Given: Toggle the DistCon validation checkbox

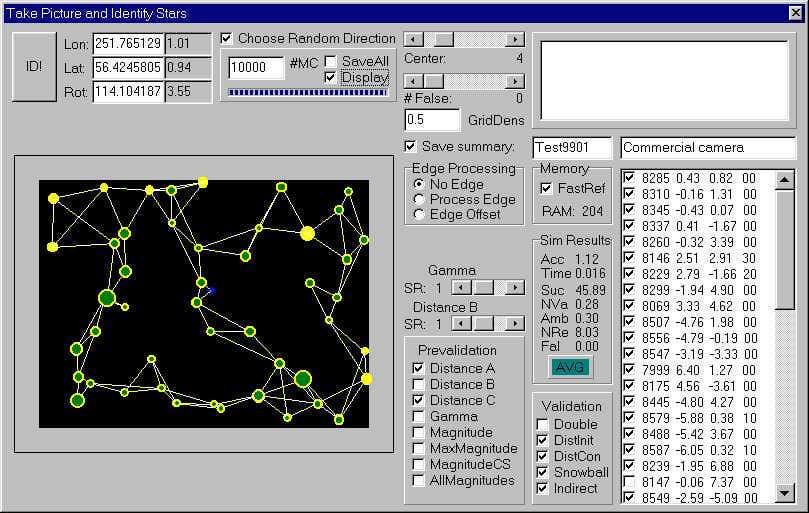Looking at the screenshot, I should tap(542, 456).
